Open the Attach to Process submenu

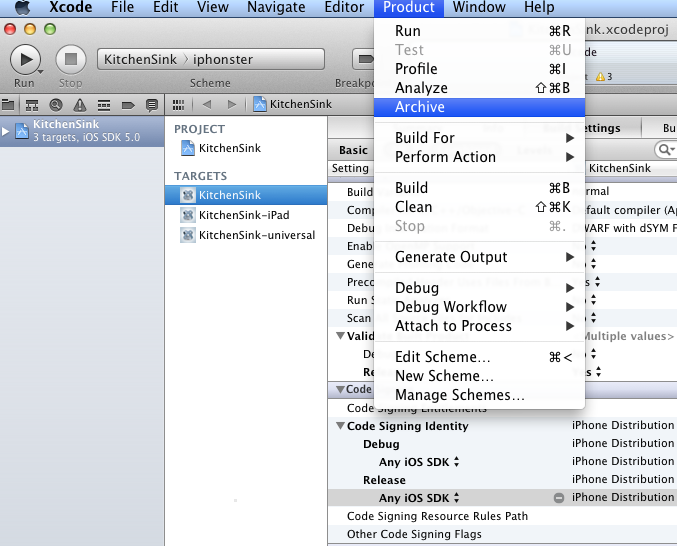point(479,326)
